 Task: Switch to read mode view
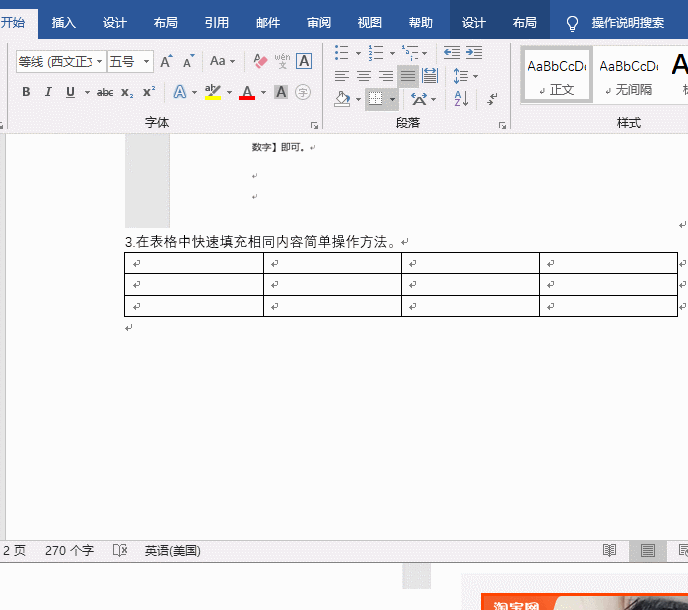(x=609, y=550)
